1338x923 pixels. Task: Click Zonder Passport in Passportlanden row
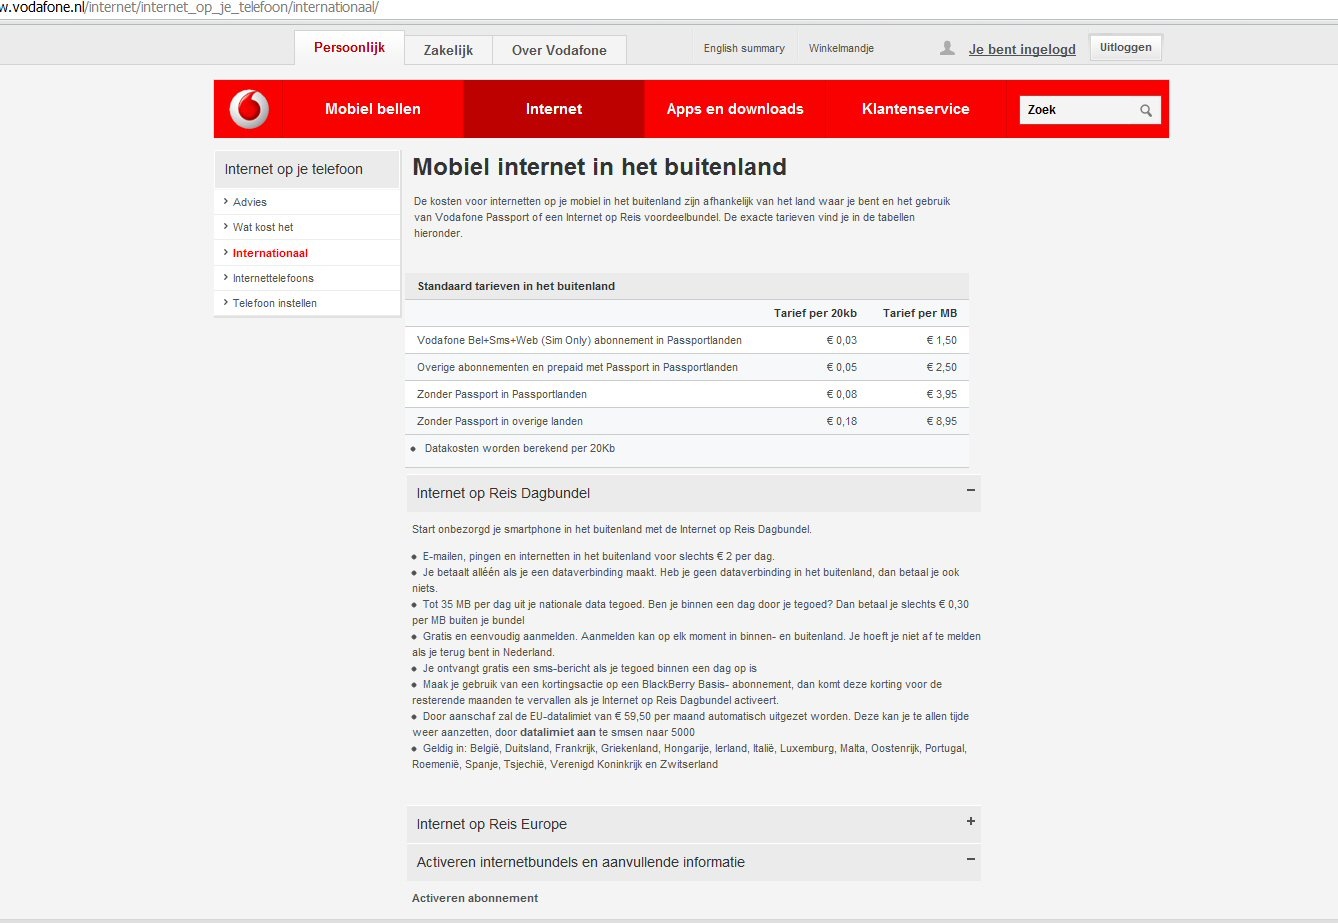687,394
